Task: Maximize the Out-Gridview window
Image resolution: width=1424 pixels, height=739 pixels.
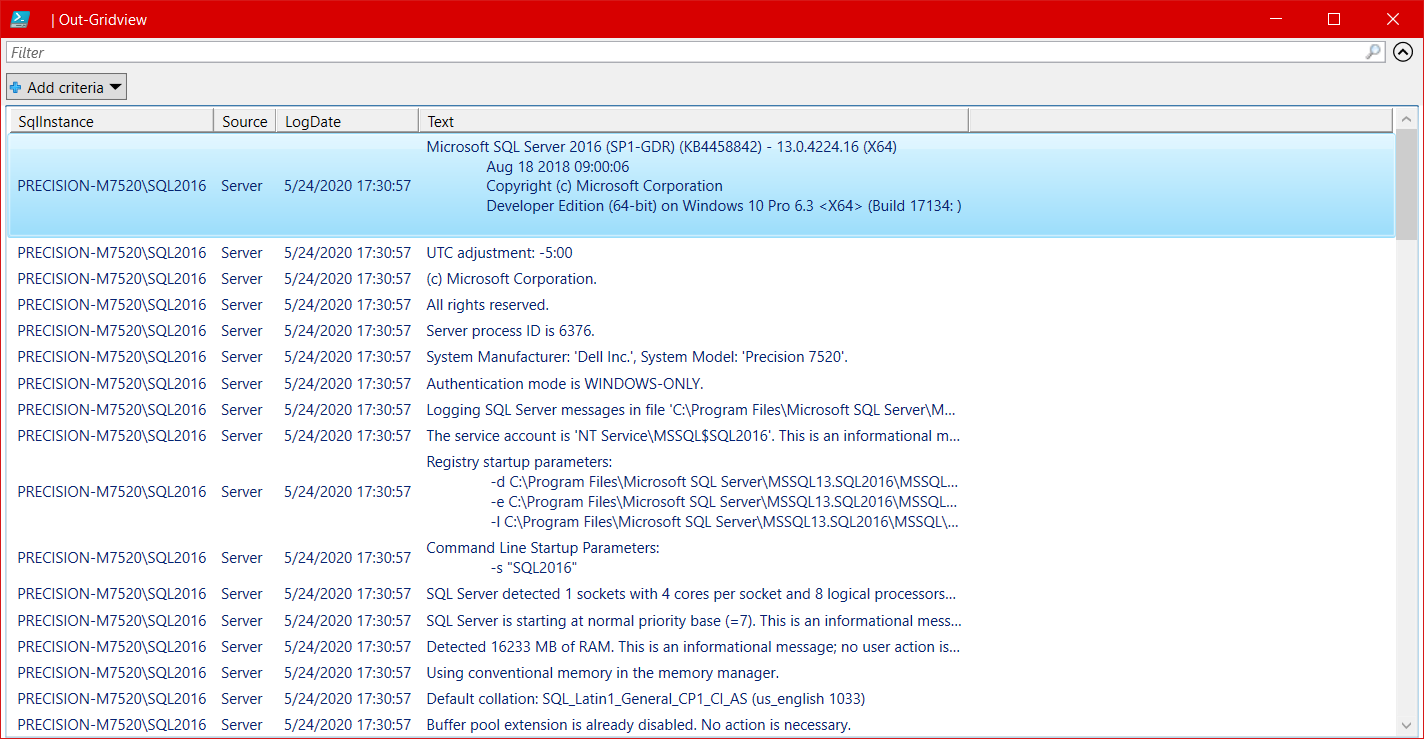Action: [1333, 19]
